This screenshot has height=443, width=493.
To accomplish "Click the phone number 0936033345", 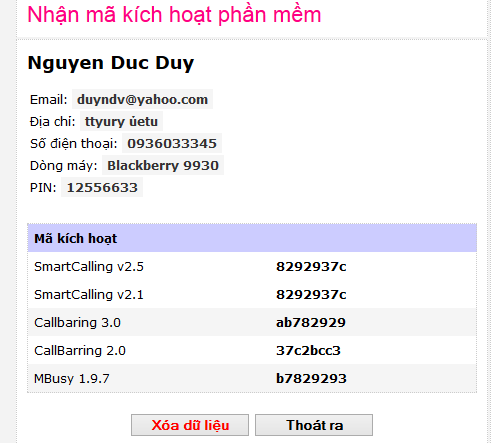I will (x=172, y=143).
